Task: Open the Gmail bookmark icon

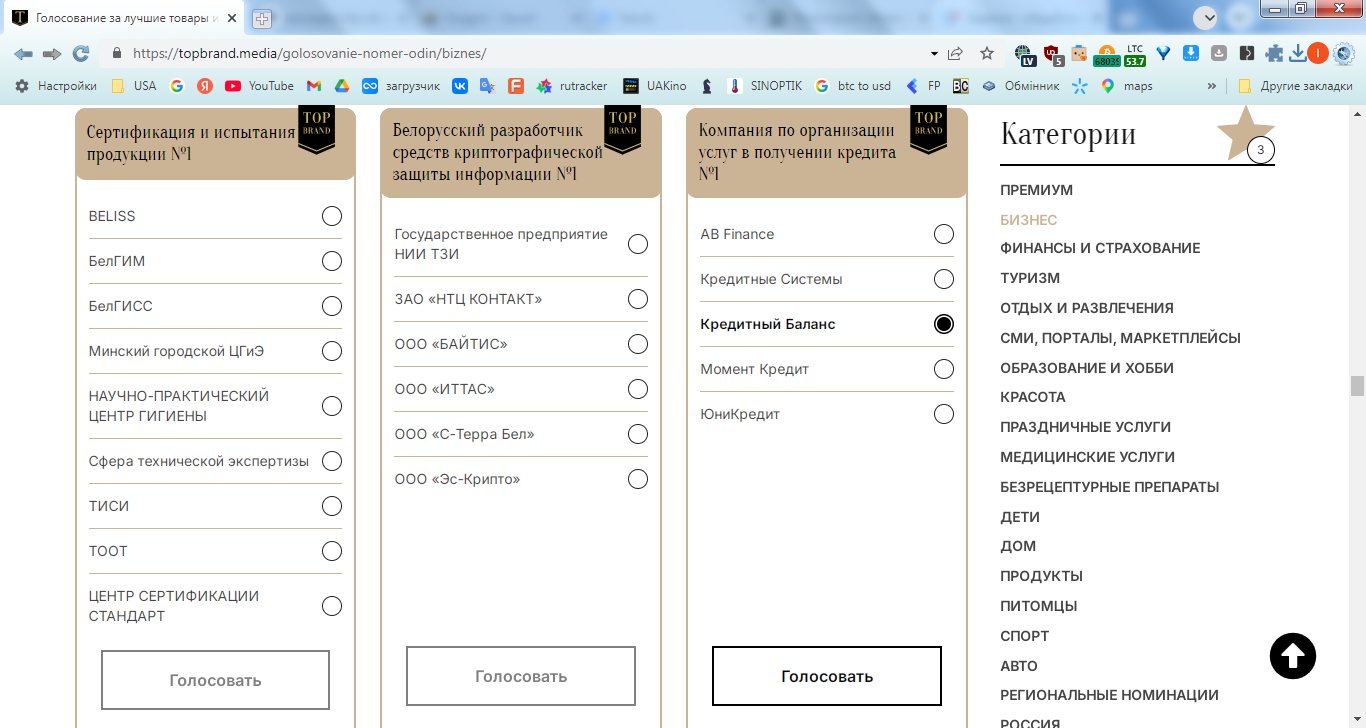Action: [x=313, y=86]
